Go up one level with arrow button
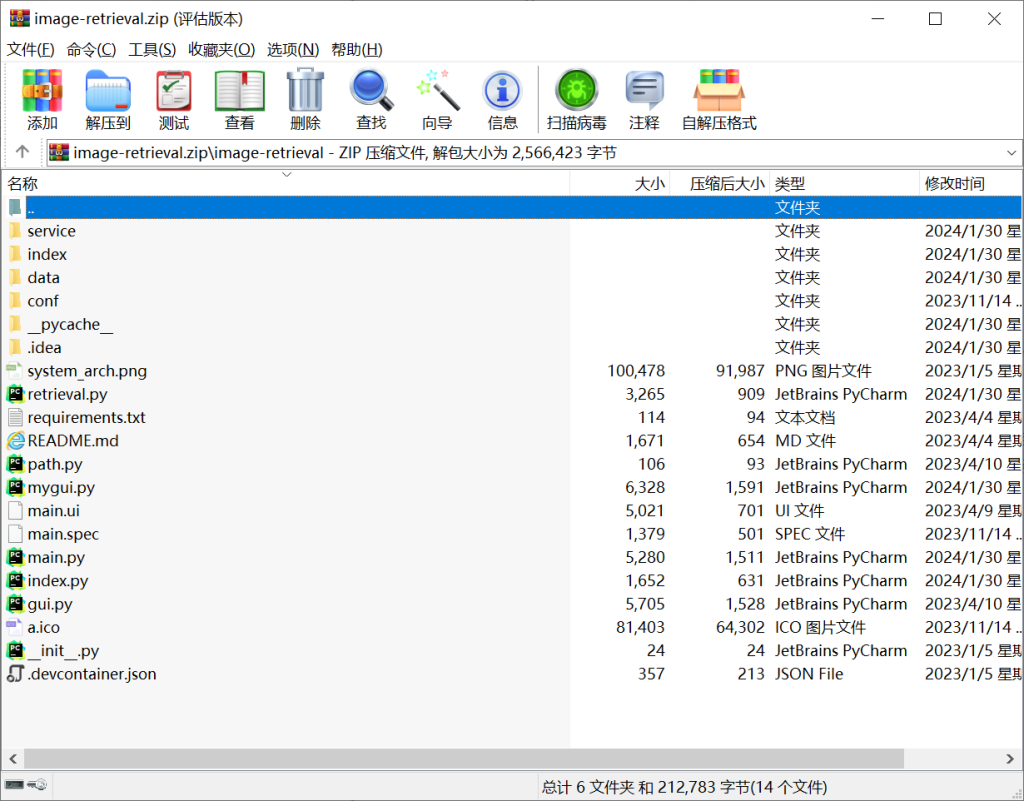Screen dimensions: 1024x801 pyautogui.click(x=22, y=153)
